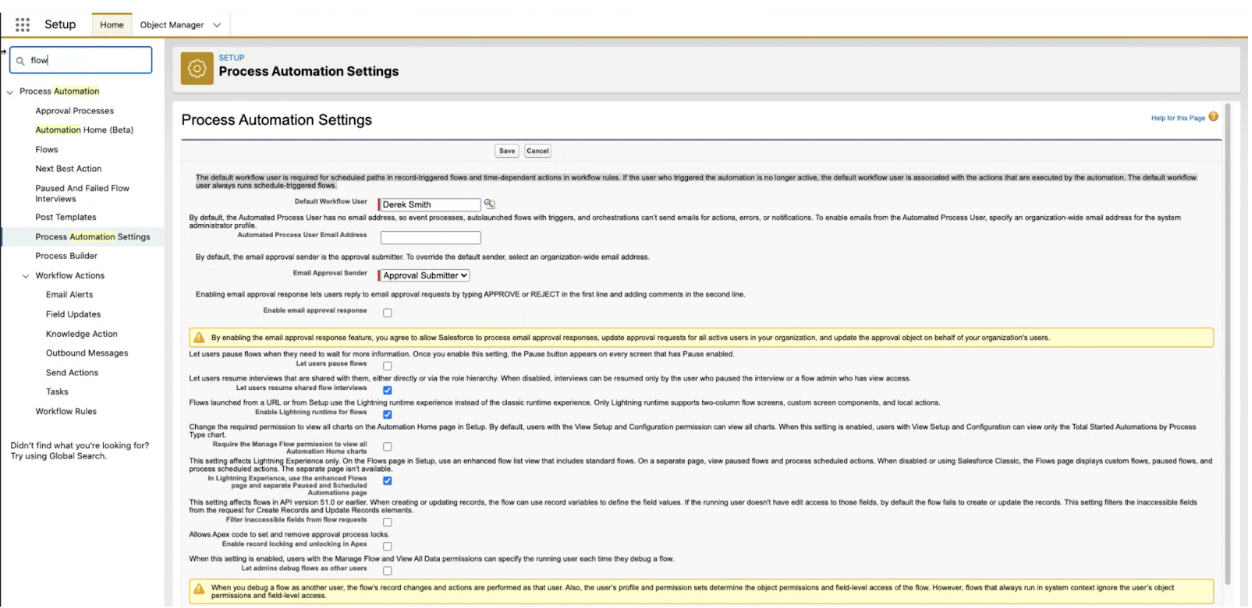The height and width of the screenshot is (608, 1252).
Task: Collapse the Workflow Actions subsection
Action: [26, 276]
